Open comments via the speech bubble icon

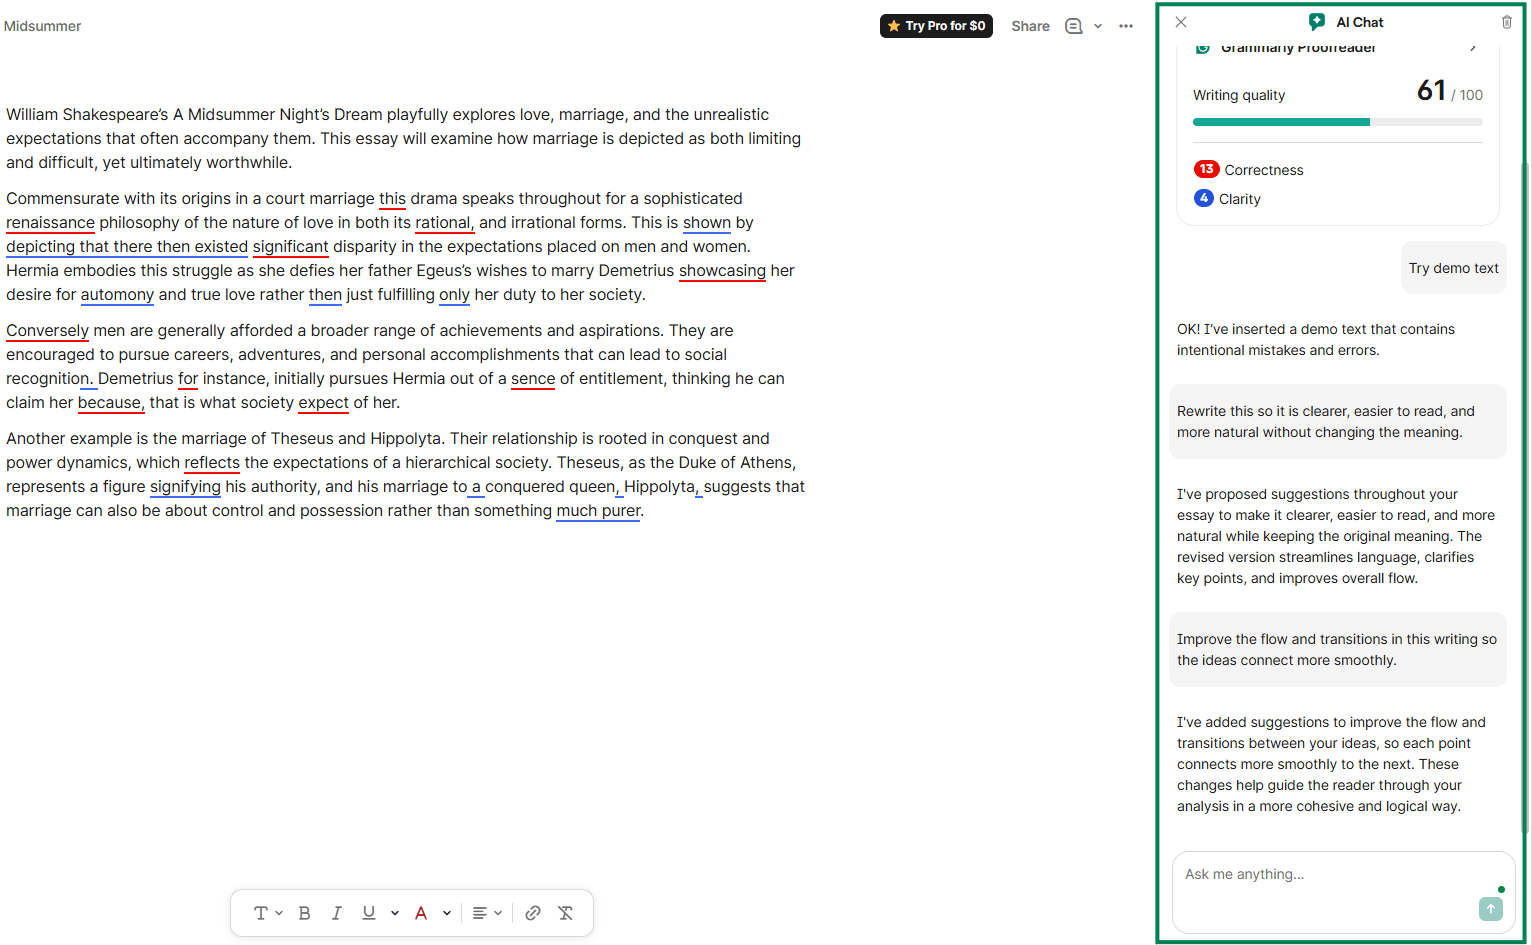(1073, 26)
